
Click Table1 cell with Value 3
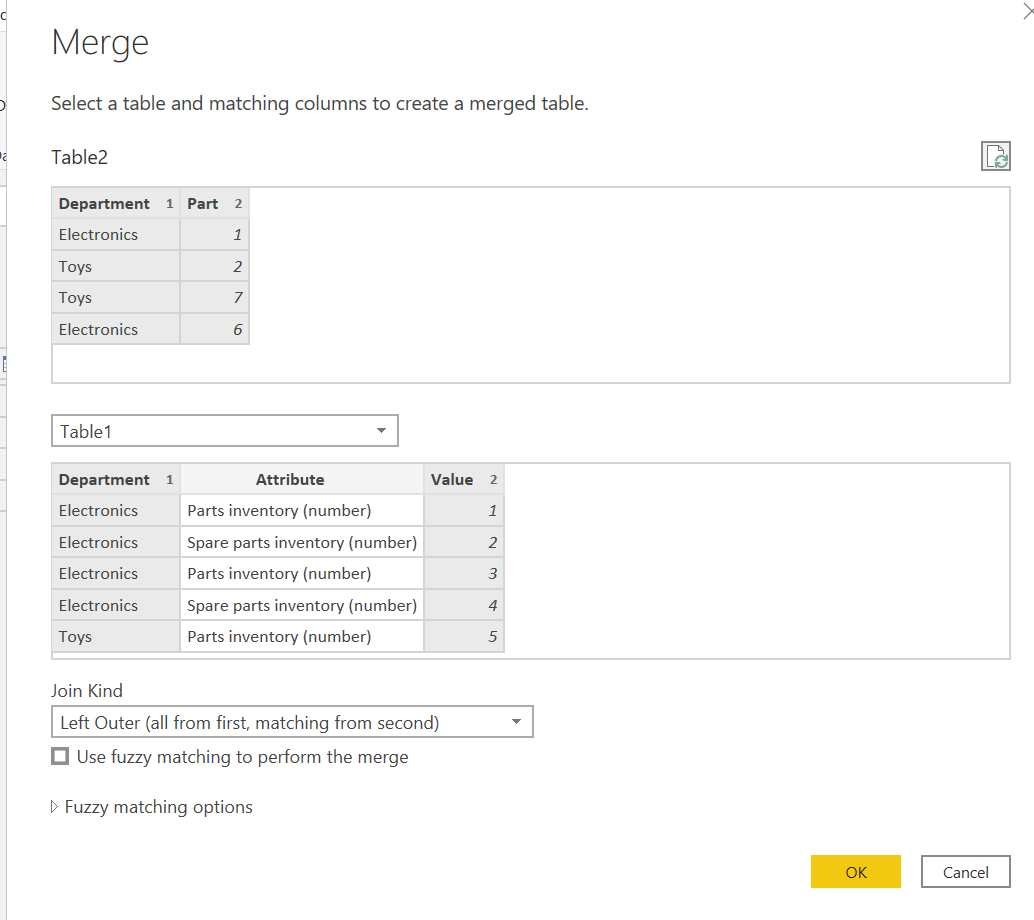(x=464, y=574)
